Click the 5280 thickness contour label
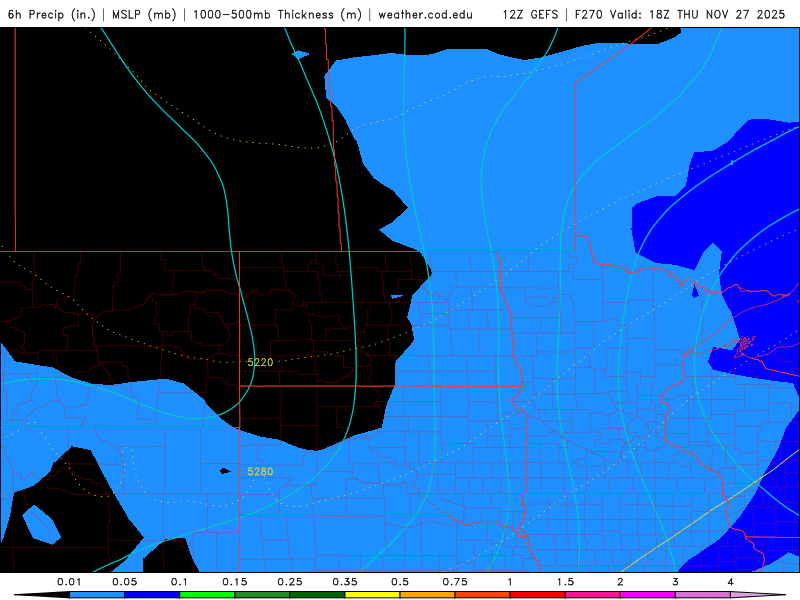This screenshot has height=600, width=800. click(x=260, y=471)
